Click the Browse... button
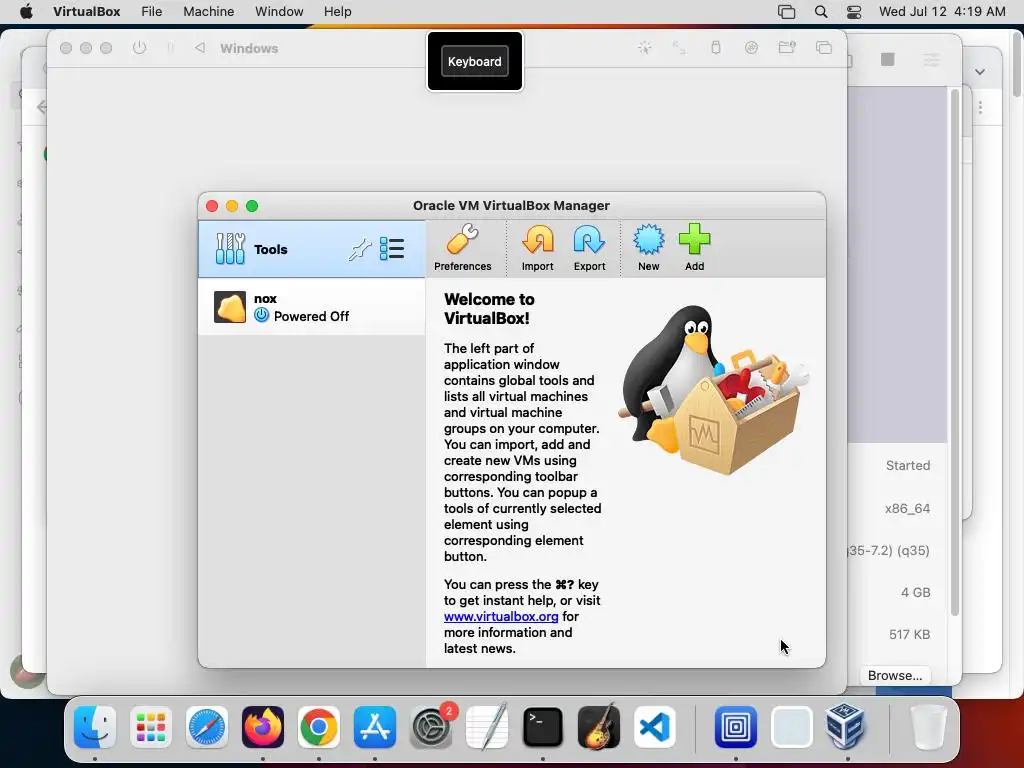This screenshot has height=768, width=1024. coord(895,675)
